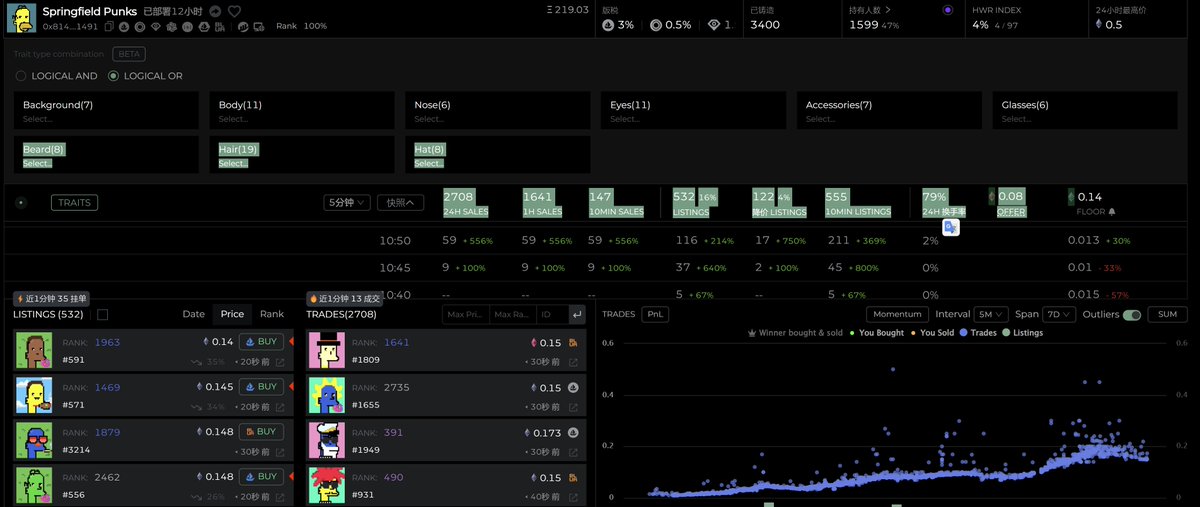Collapse the 快照 snapshot panel
Image resolution: width=1200 pixels, height=507 pixels.
point(400,202)
